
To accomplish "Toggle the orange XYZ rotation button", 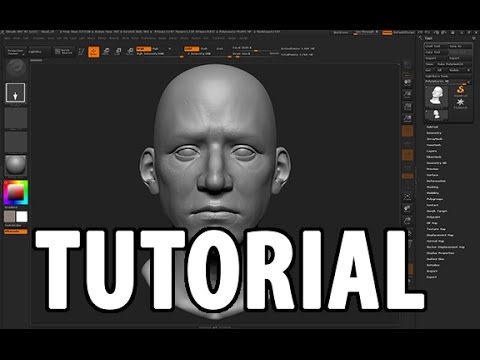I will pos(407,176).
